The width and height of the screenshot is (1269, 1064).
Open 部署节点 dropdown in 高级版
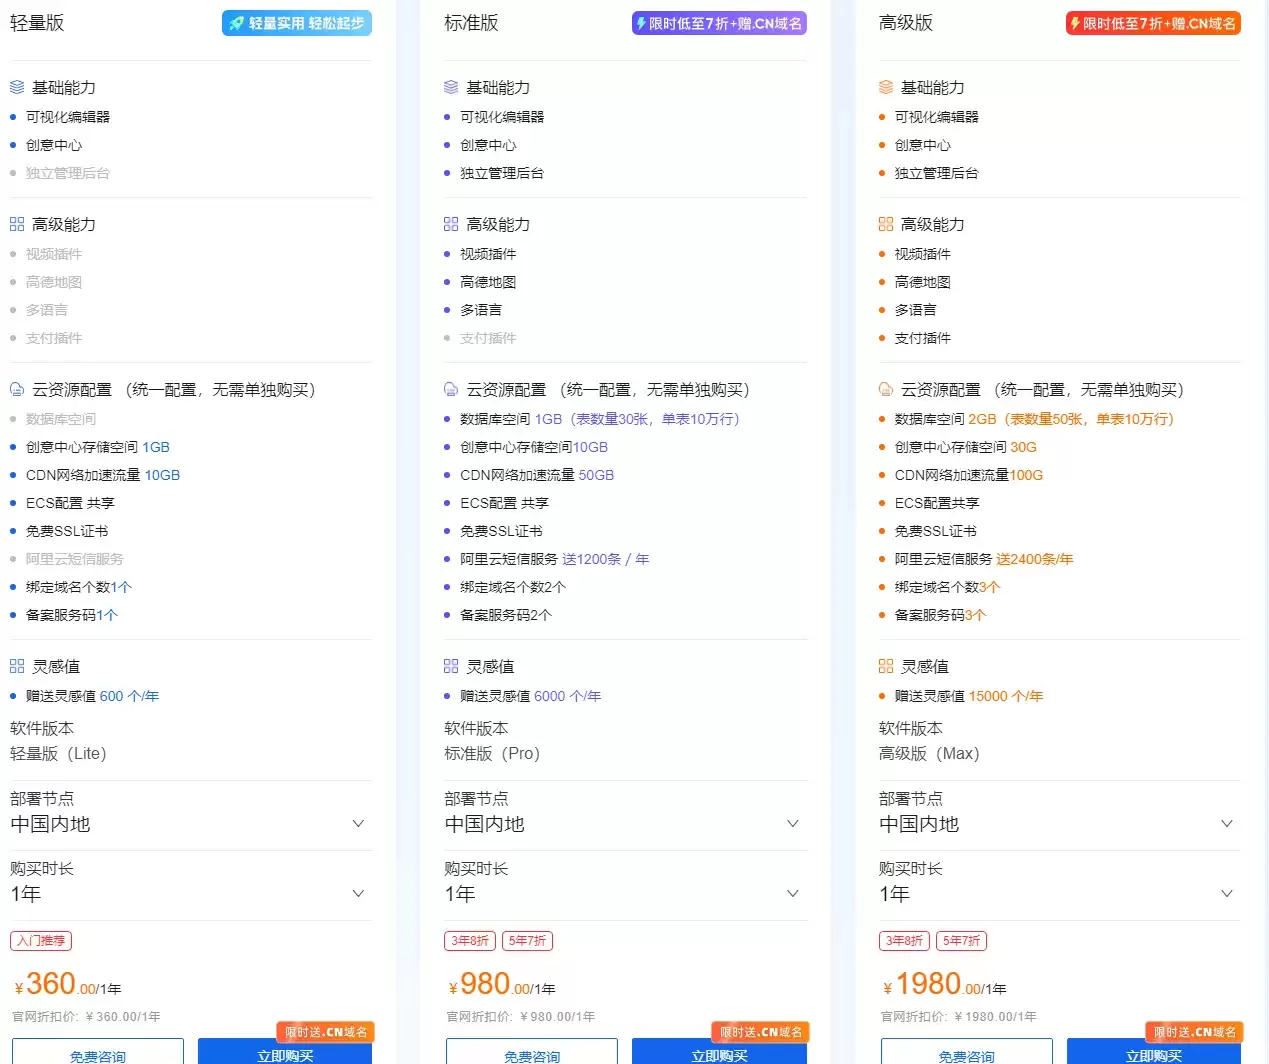pyautogui.click(x=1059, y=824)
